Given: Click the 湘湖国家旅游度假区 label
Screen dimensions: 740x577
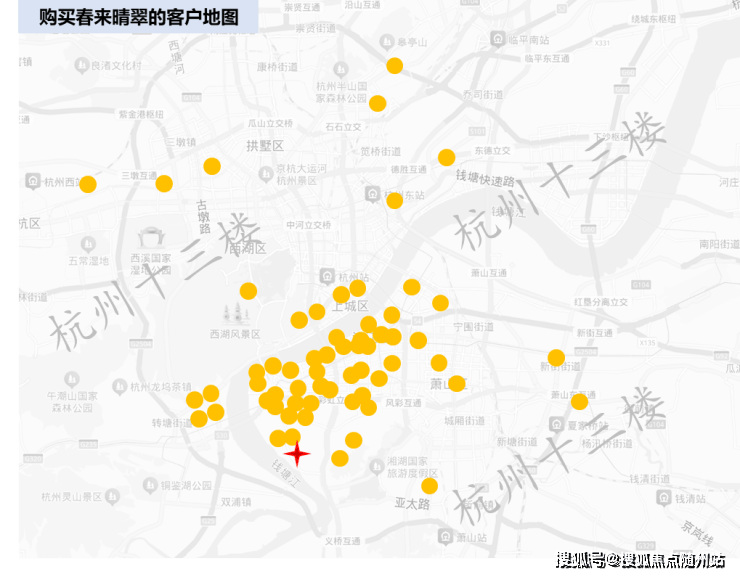Looking at the screenshot, I should 412,468.
